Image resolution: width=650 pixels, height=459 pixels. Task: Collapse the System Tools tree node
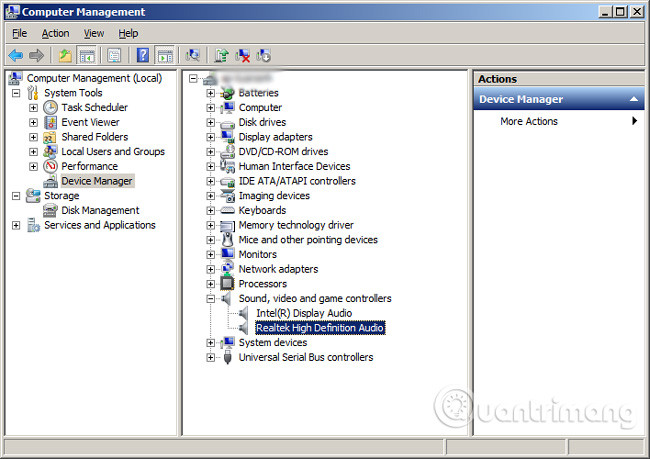16,93
